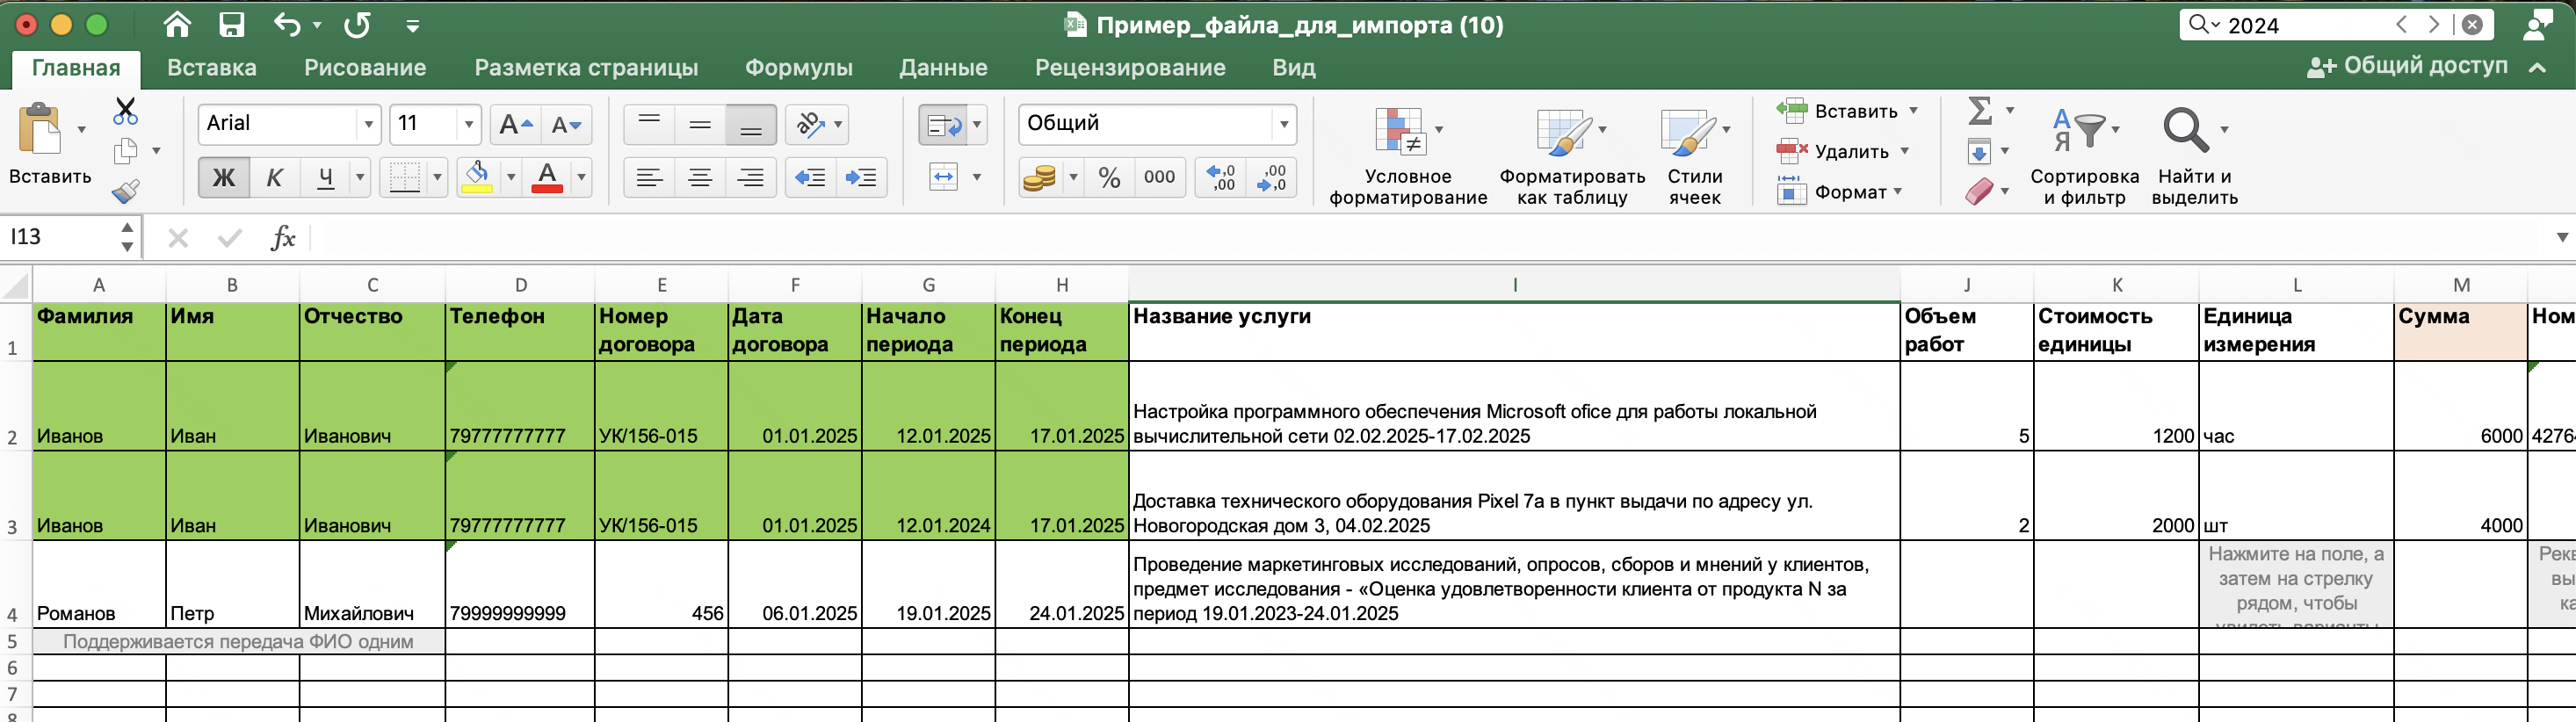Open Conditional Formatting (Условное форматирование)

[1407, 156]
